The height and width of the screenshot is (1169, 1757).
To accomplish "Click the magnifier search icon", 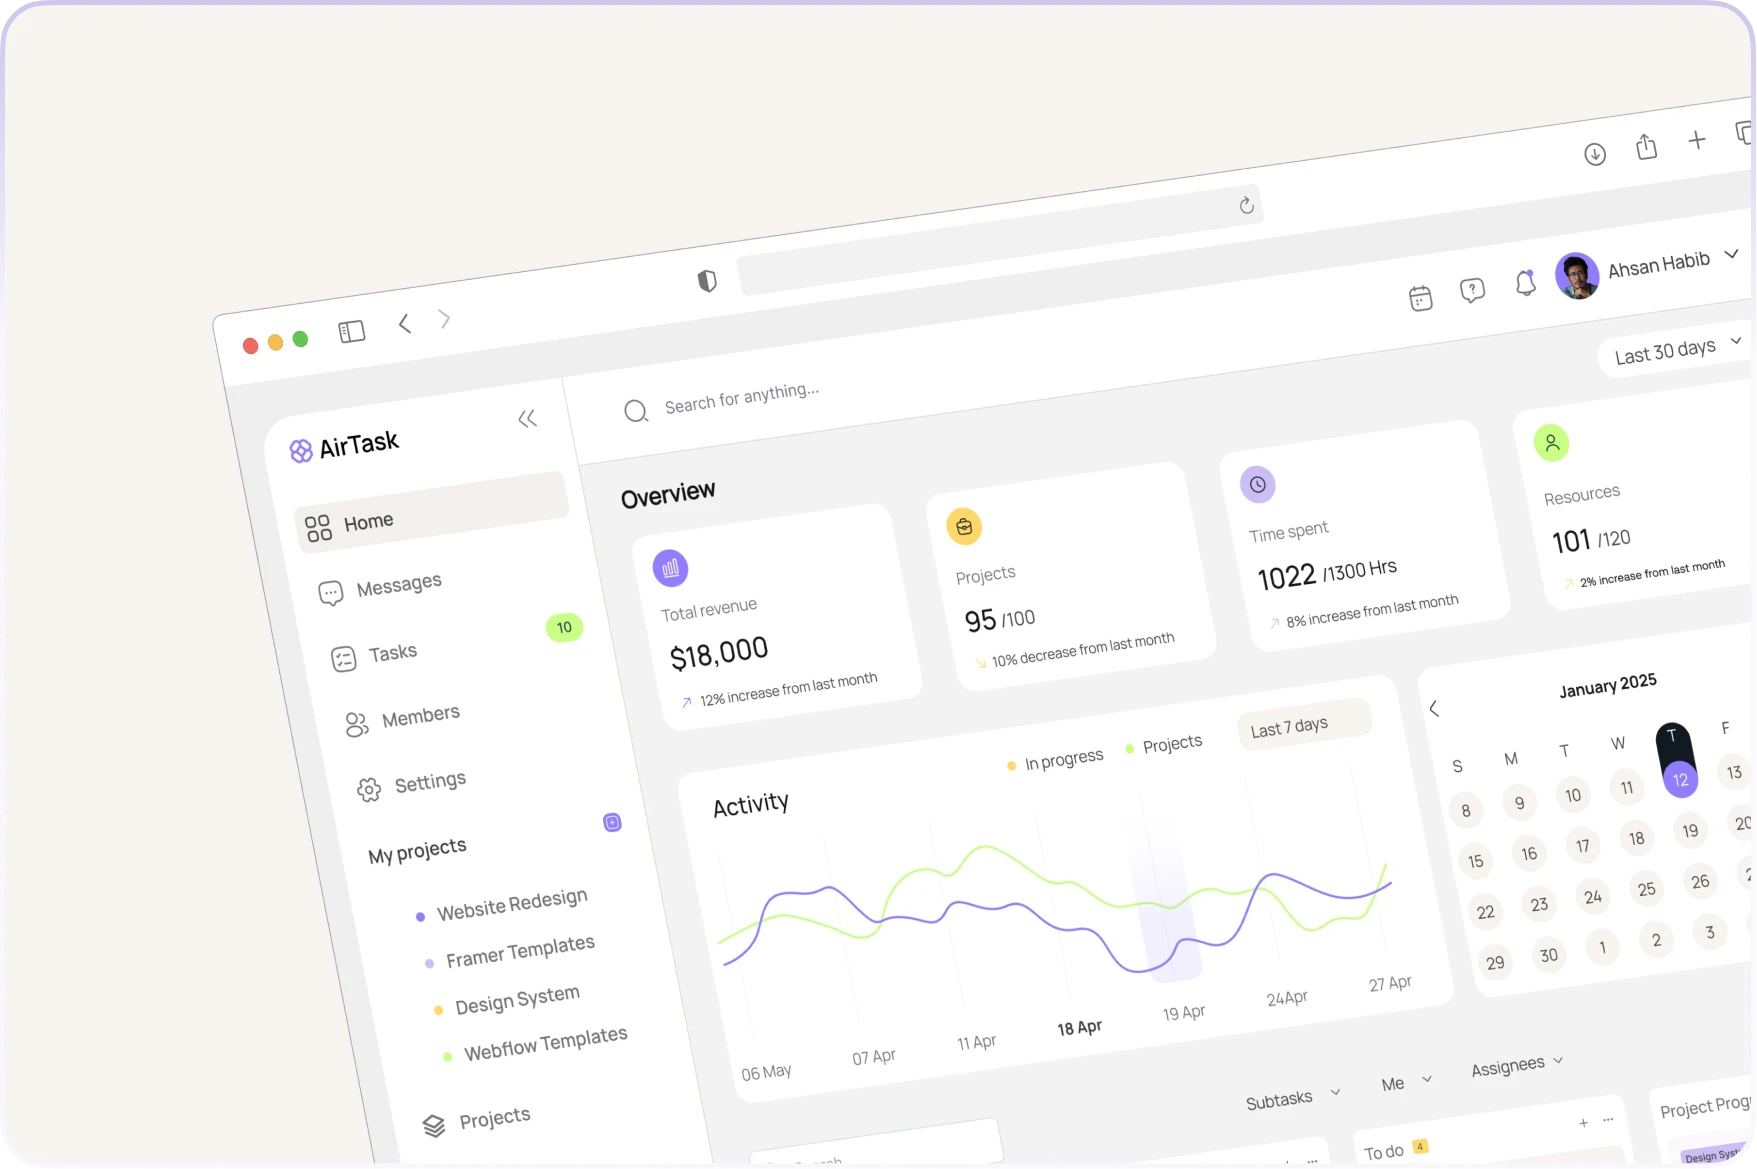I will point(636,411).
